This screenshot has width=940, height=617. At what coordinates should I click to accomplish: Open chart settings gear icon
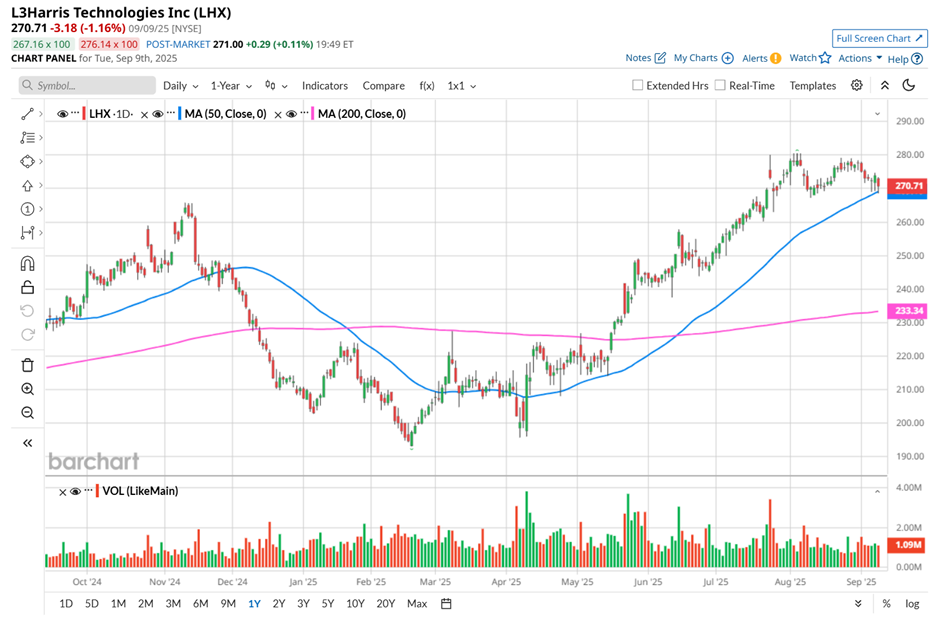click(x=857, y=85)
